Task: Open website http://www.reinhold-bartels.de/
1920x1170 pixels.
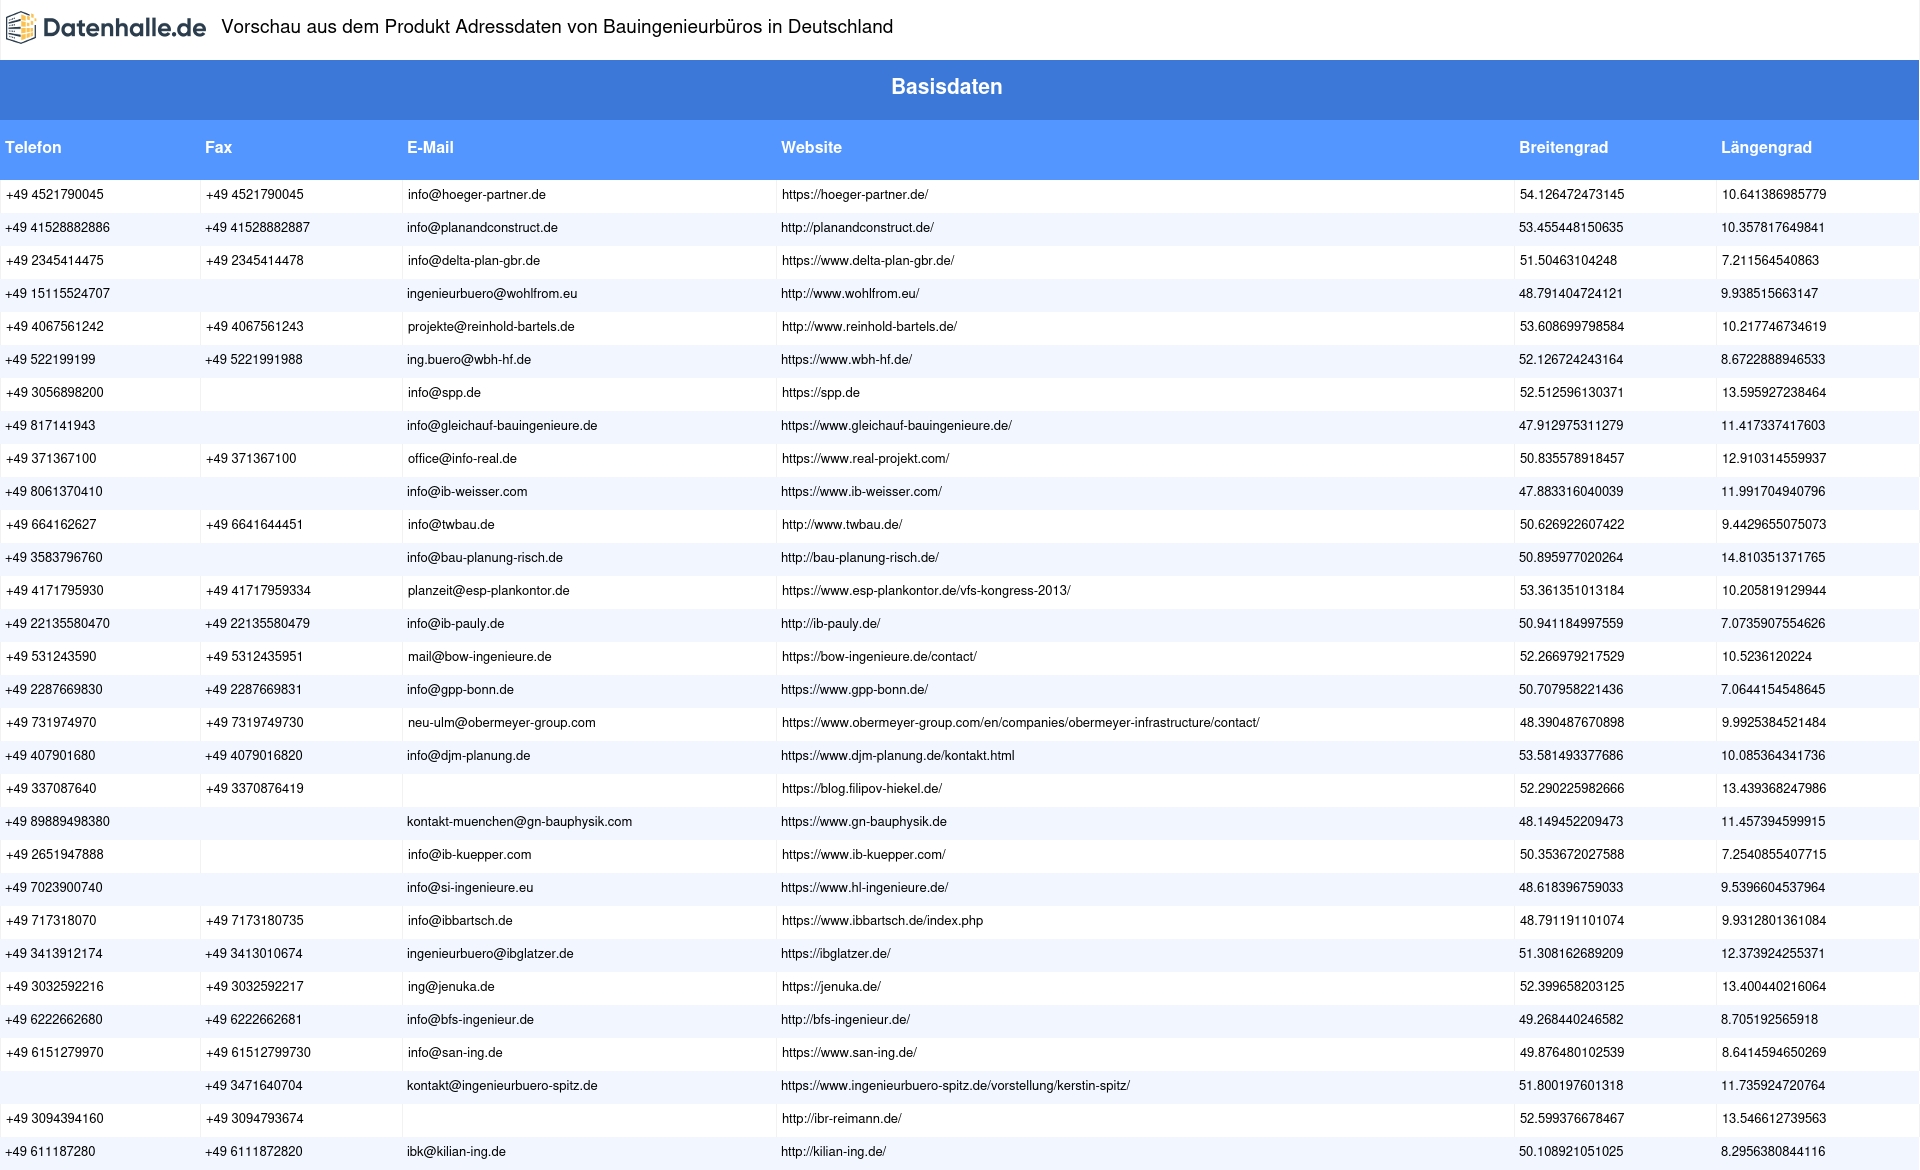Action: pos(869,327)
